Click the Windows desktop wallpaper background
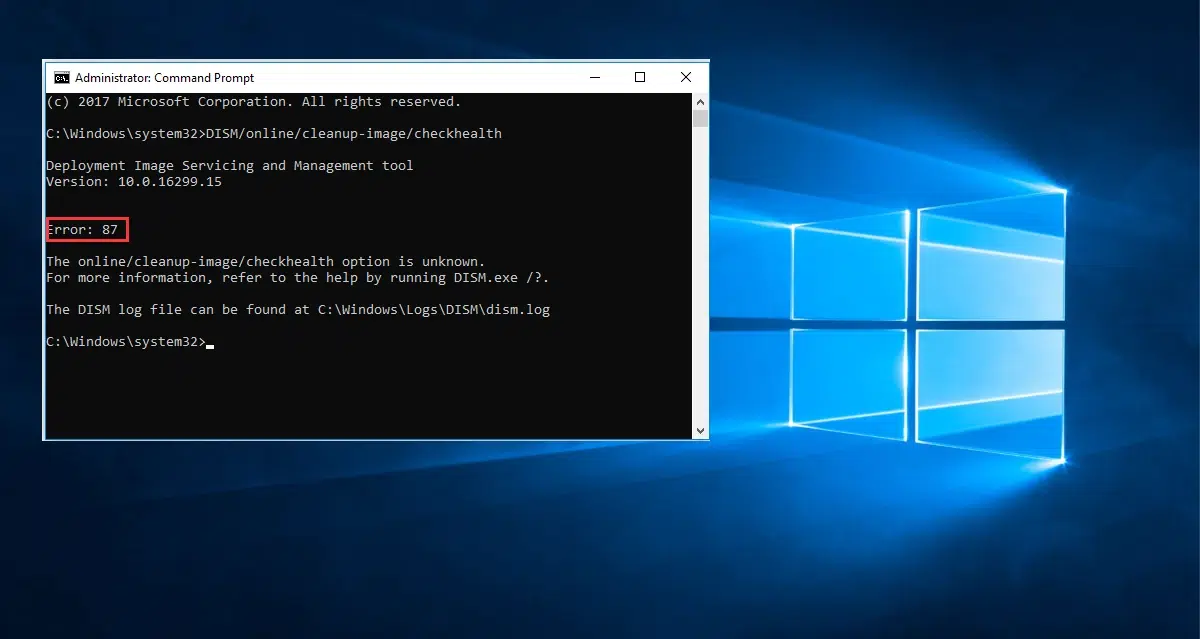The height and width of the screenshot is (639, 1200). point(950,550)
